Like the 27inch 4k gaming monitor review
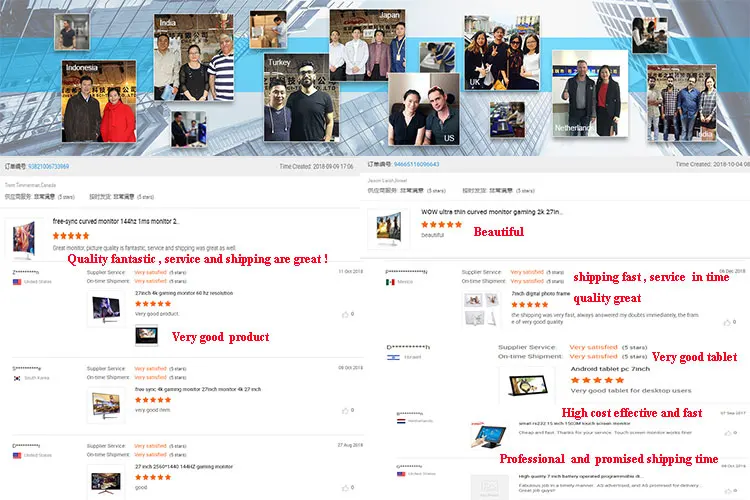Screen dimensions: 750x500 point(345,314)
